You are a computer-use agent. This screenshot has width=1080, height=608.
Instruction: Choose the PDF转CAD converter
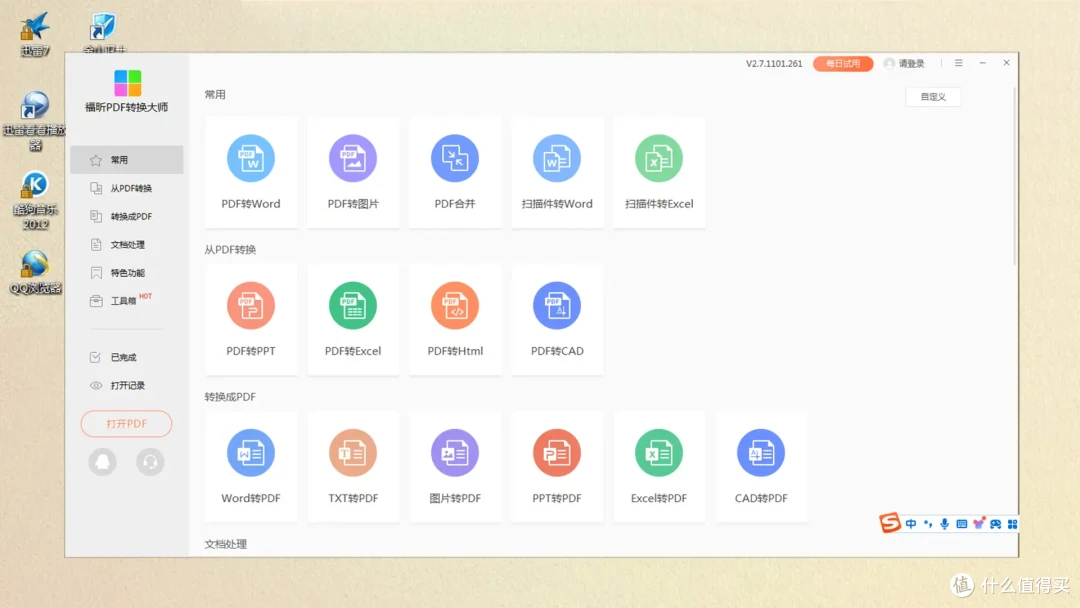(x=557, y=319)
